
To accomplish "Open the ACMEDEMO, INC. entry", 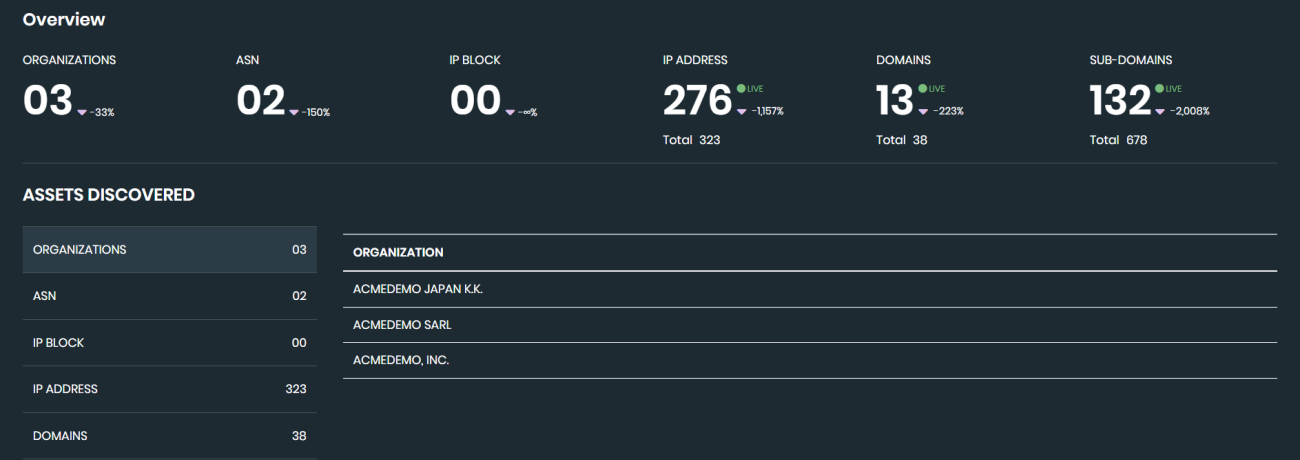I will pyautogui.click(x=401, y=360).
